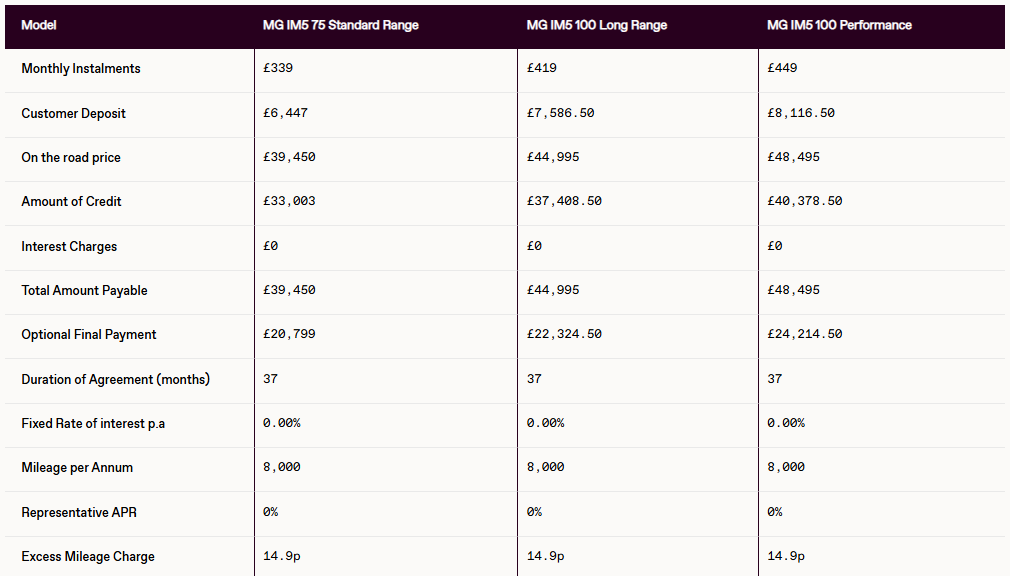
Task: Select the On the road price label
Action: tap(71, 158)
